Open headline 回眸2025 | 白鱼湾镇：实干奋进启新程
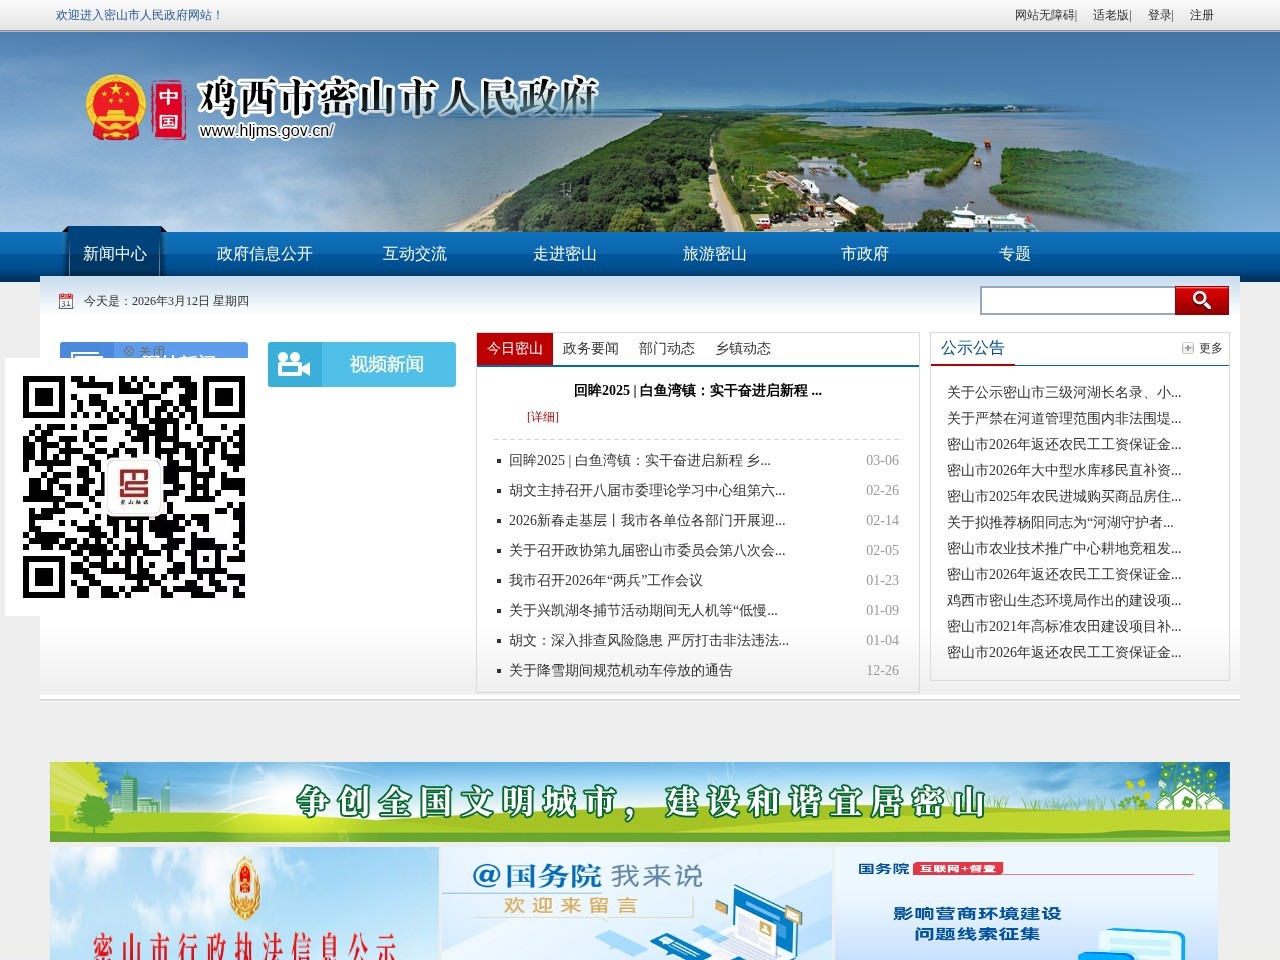Image resolution: width=1280 pixels, height=960 pixels. point(698,391)
